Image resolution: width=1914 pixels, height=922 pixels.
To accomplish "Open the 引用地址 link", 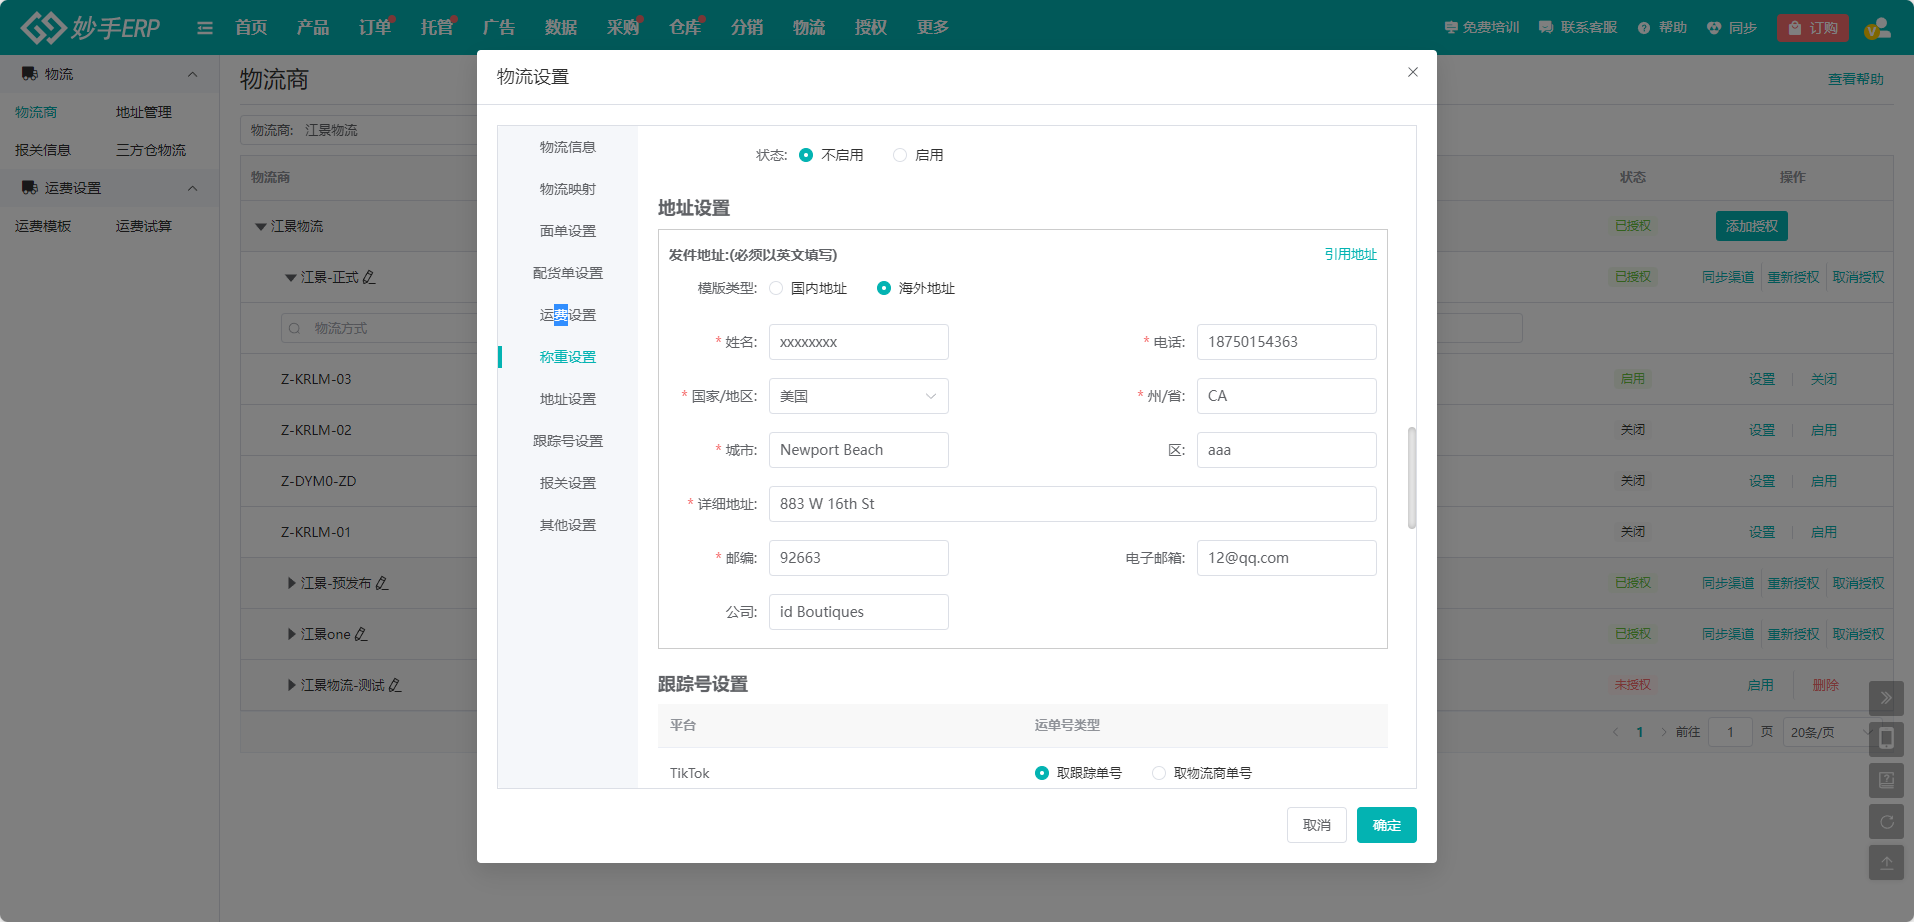I will click(x=1348, y=255).
